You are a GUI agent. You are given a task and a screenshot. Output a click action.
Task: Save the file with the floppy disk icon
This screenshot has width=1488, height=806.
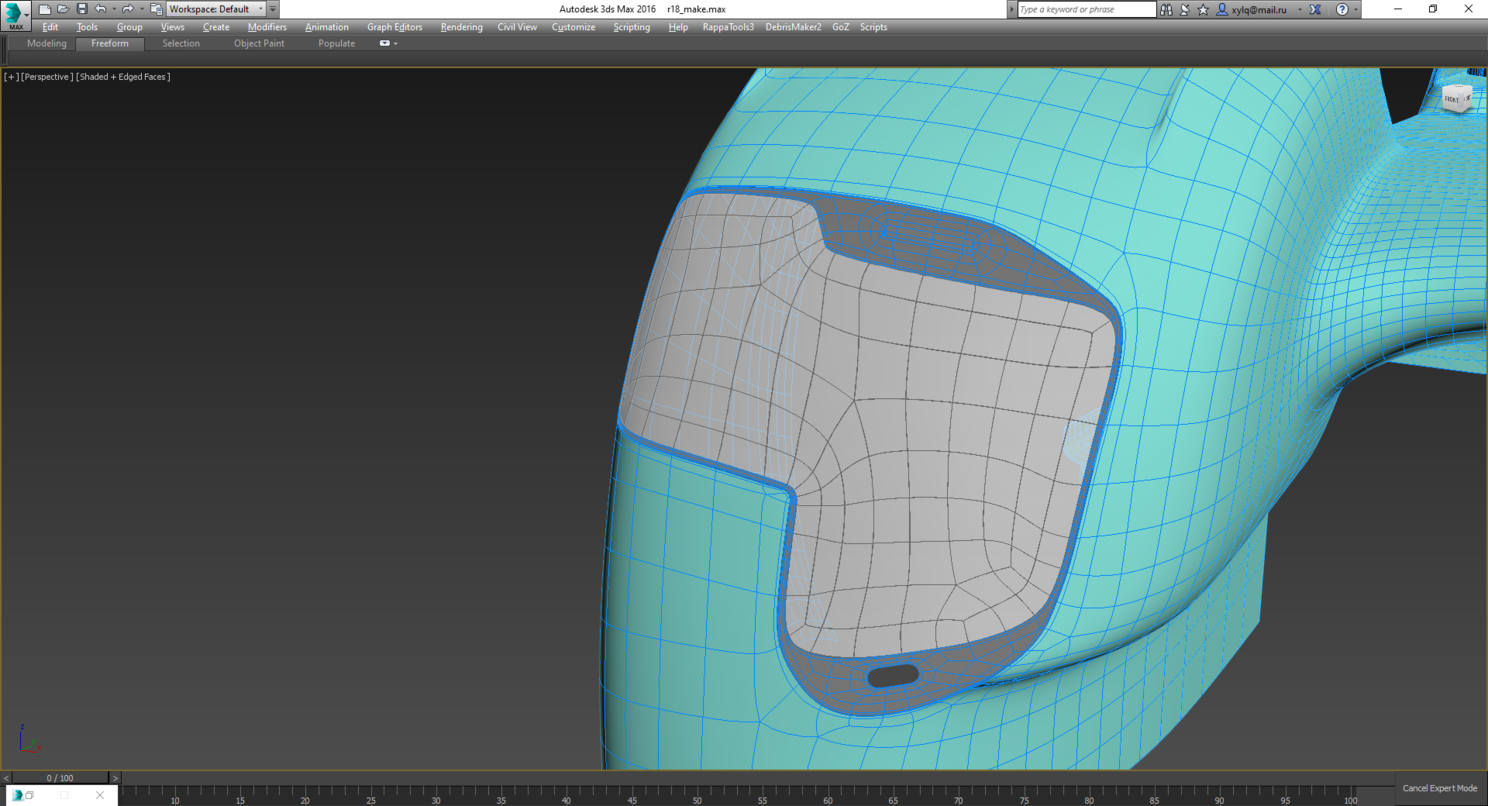tap(82, 9)
